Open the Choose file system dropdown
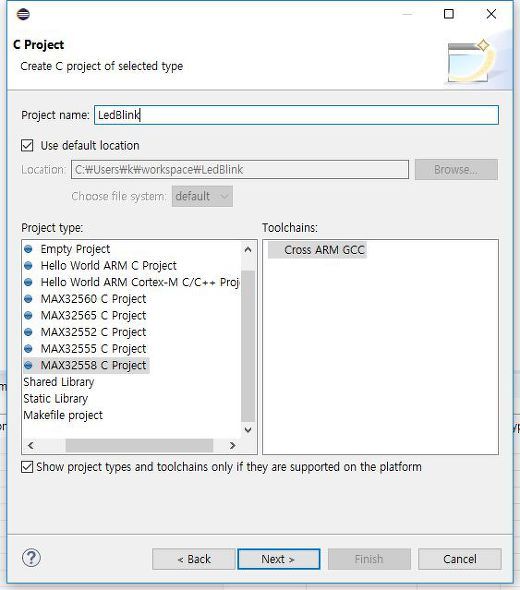520x590 pixels. (x=202, y=196)
